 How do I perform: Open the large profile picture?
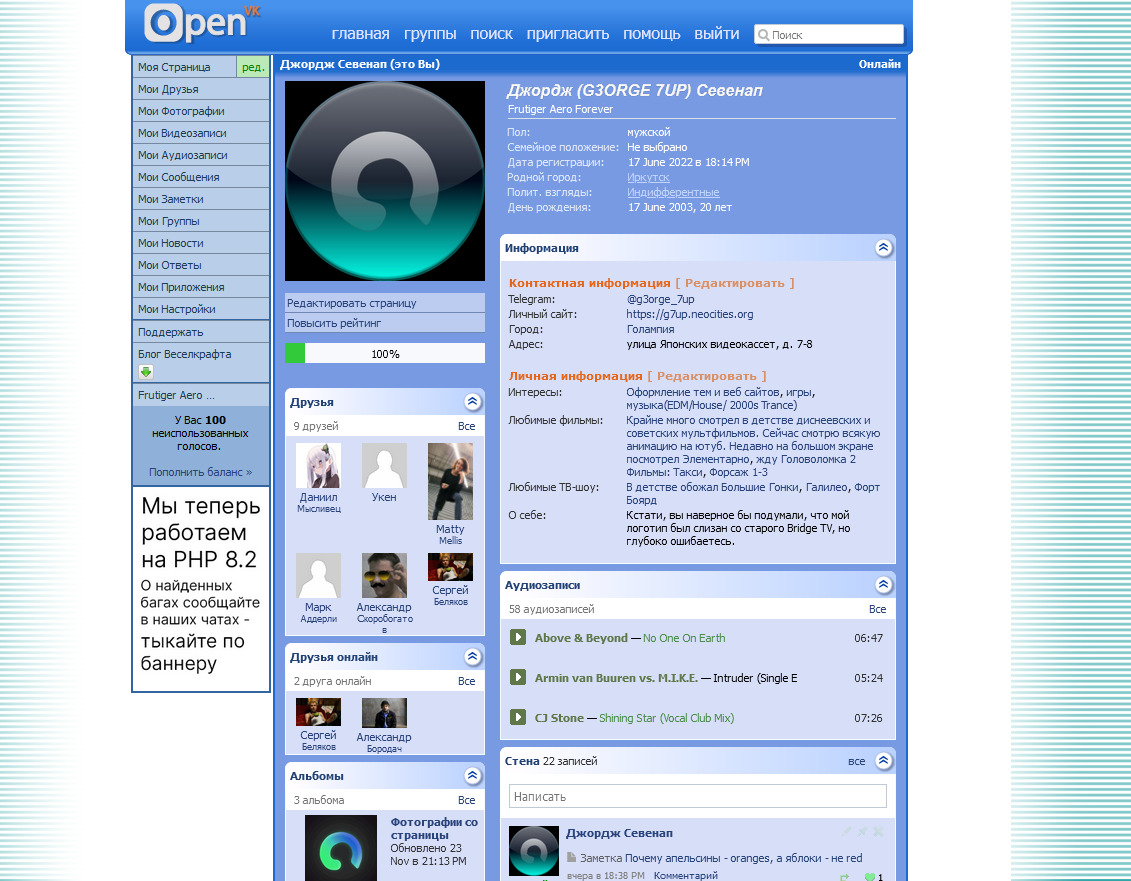point(384,180)
